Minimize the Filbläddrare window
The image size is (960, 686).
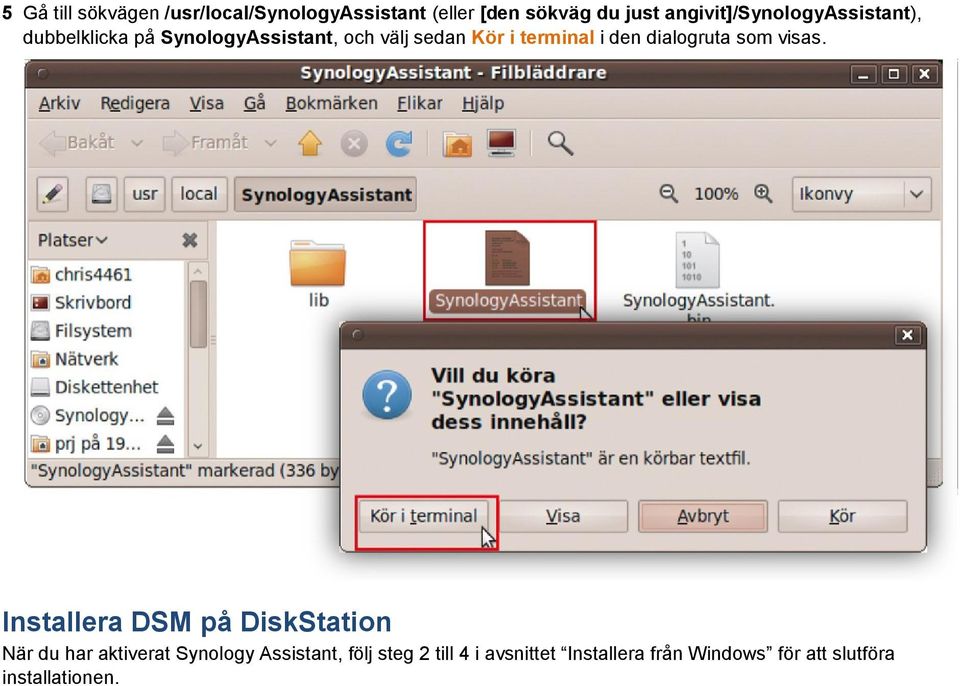coord(864,75)
